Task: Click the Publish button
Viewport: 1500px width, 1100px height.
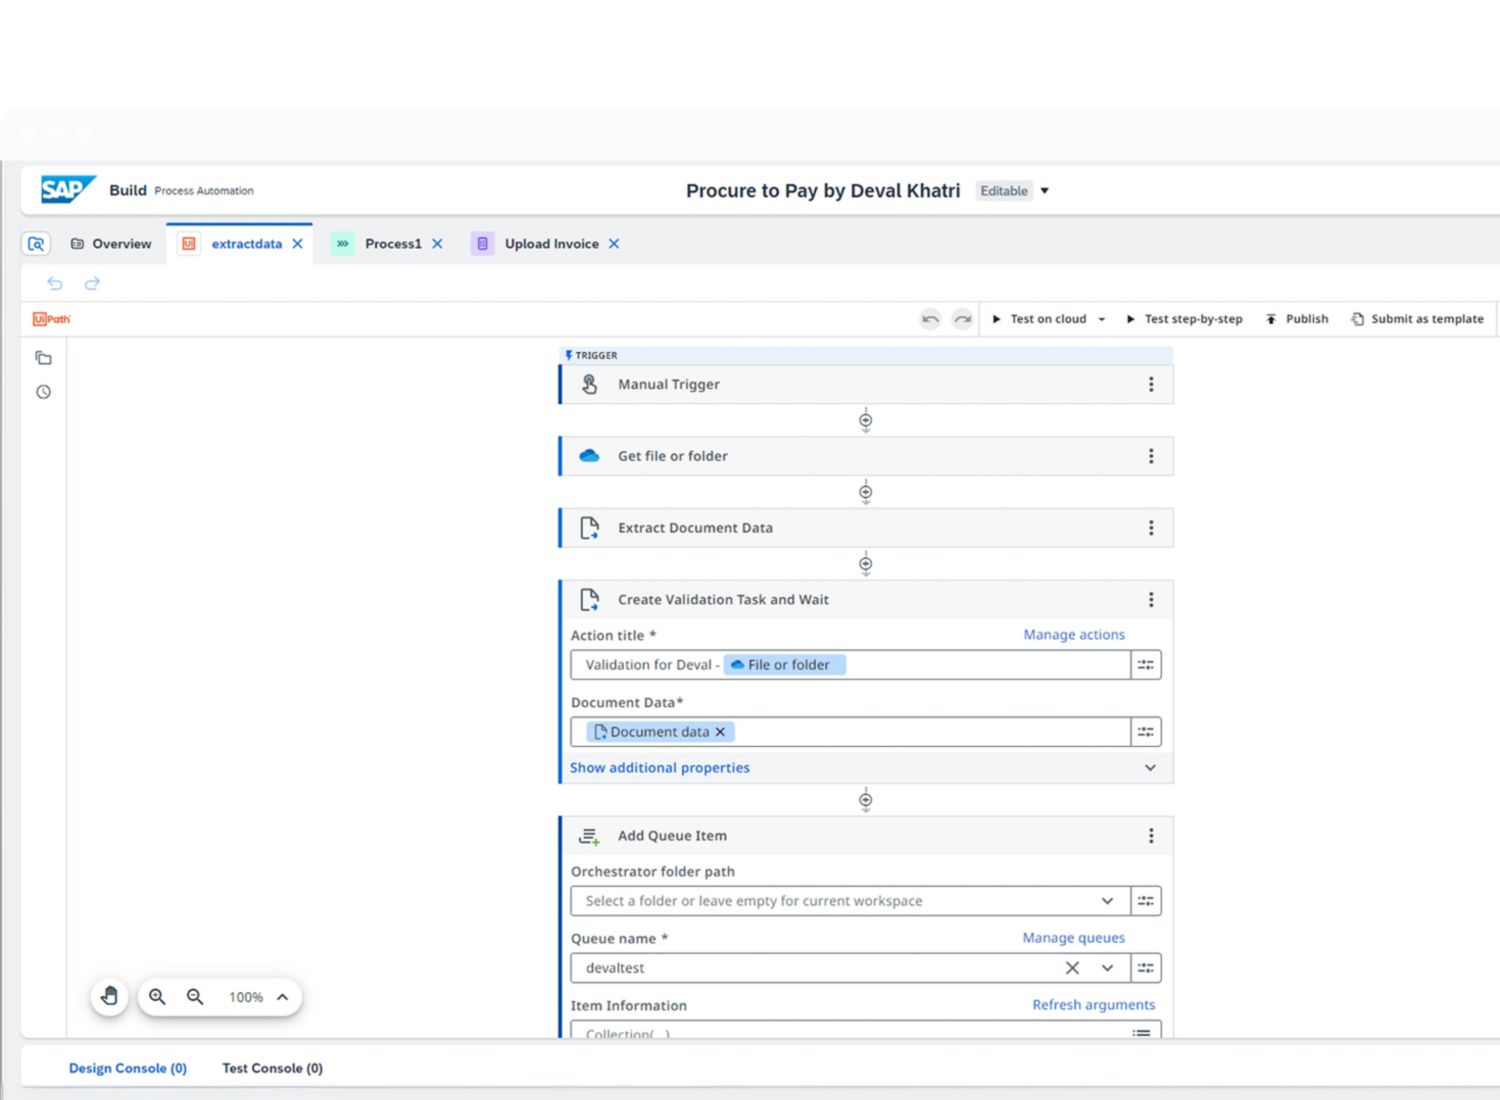Action: click(1297, 319)
